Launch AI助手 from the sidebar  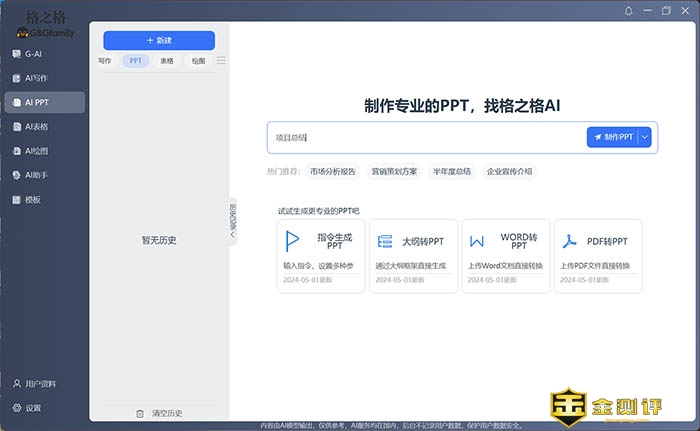tap(36, 175)
